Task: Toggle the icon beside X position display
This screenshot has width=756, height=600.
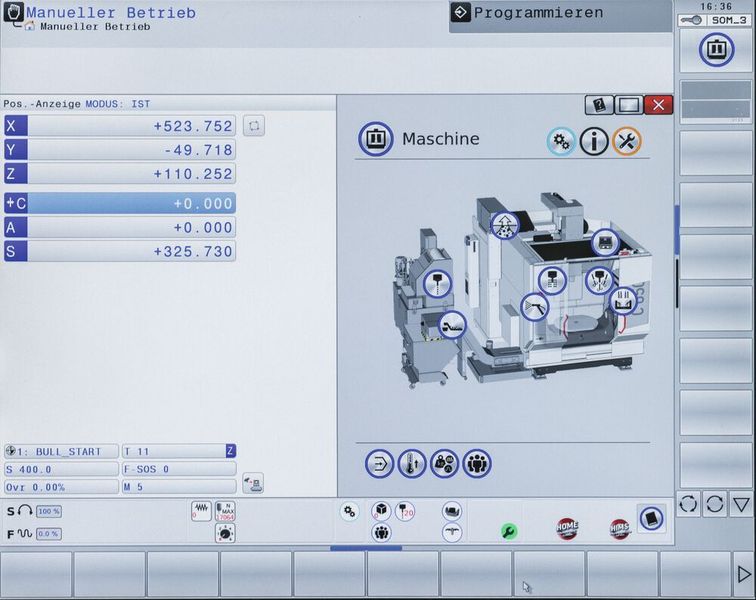Action: point(254,126)
